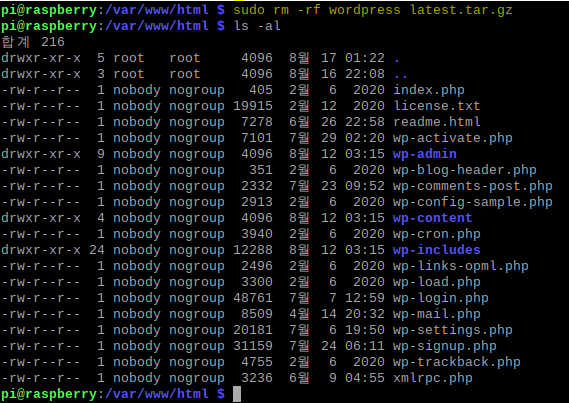Click time 04:55 in the xmlrpc.php row

[365, 378]
